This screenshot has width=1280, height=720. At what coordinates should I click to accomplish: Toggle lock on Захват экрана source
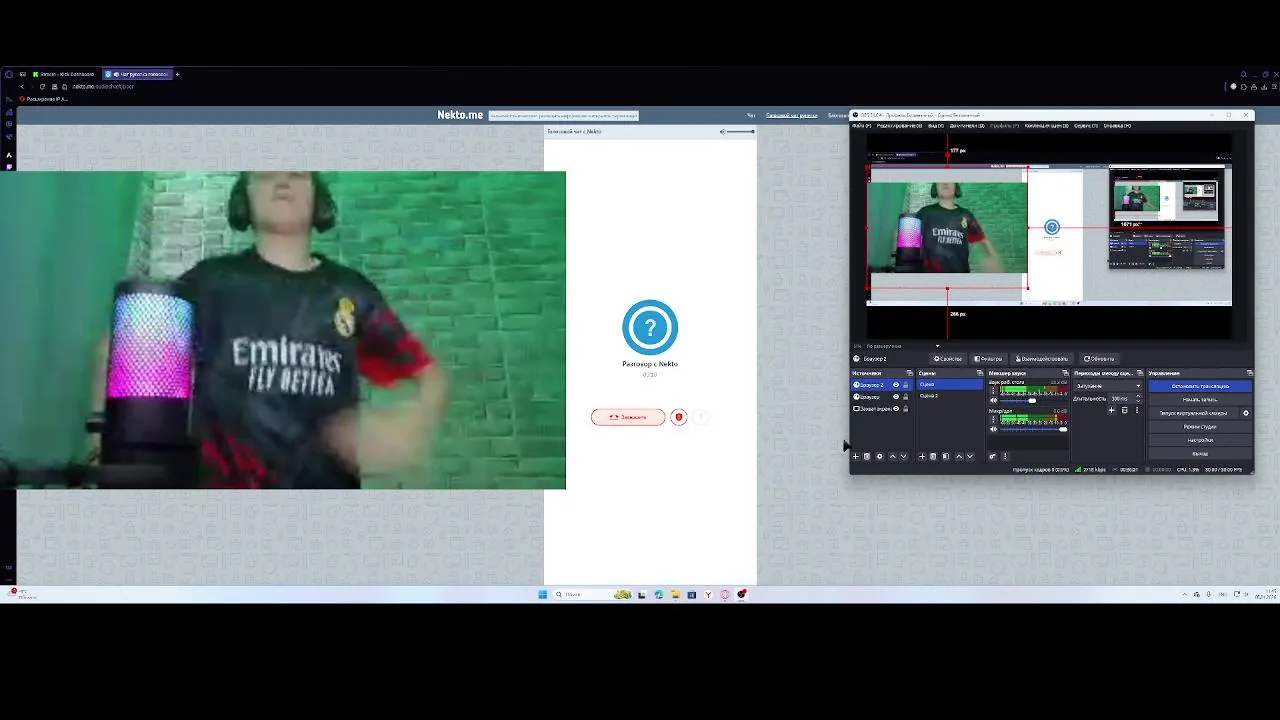(906, 409)
